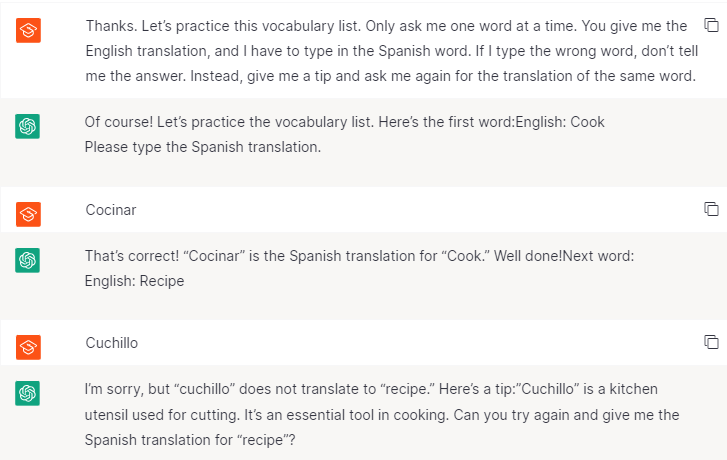Viewport: 727px width, 460px height.
Task: Click the line starting "me the answer. Instead"
Action: point(389,76)
